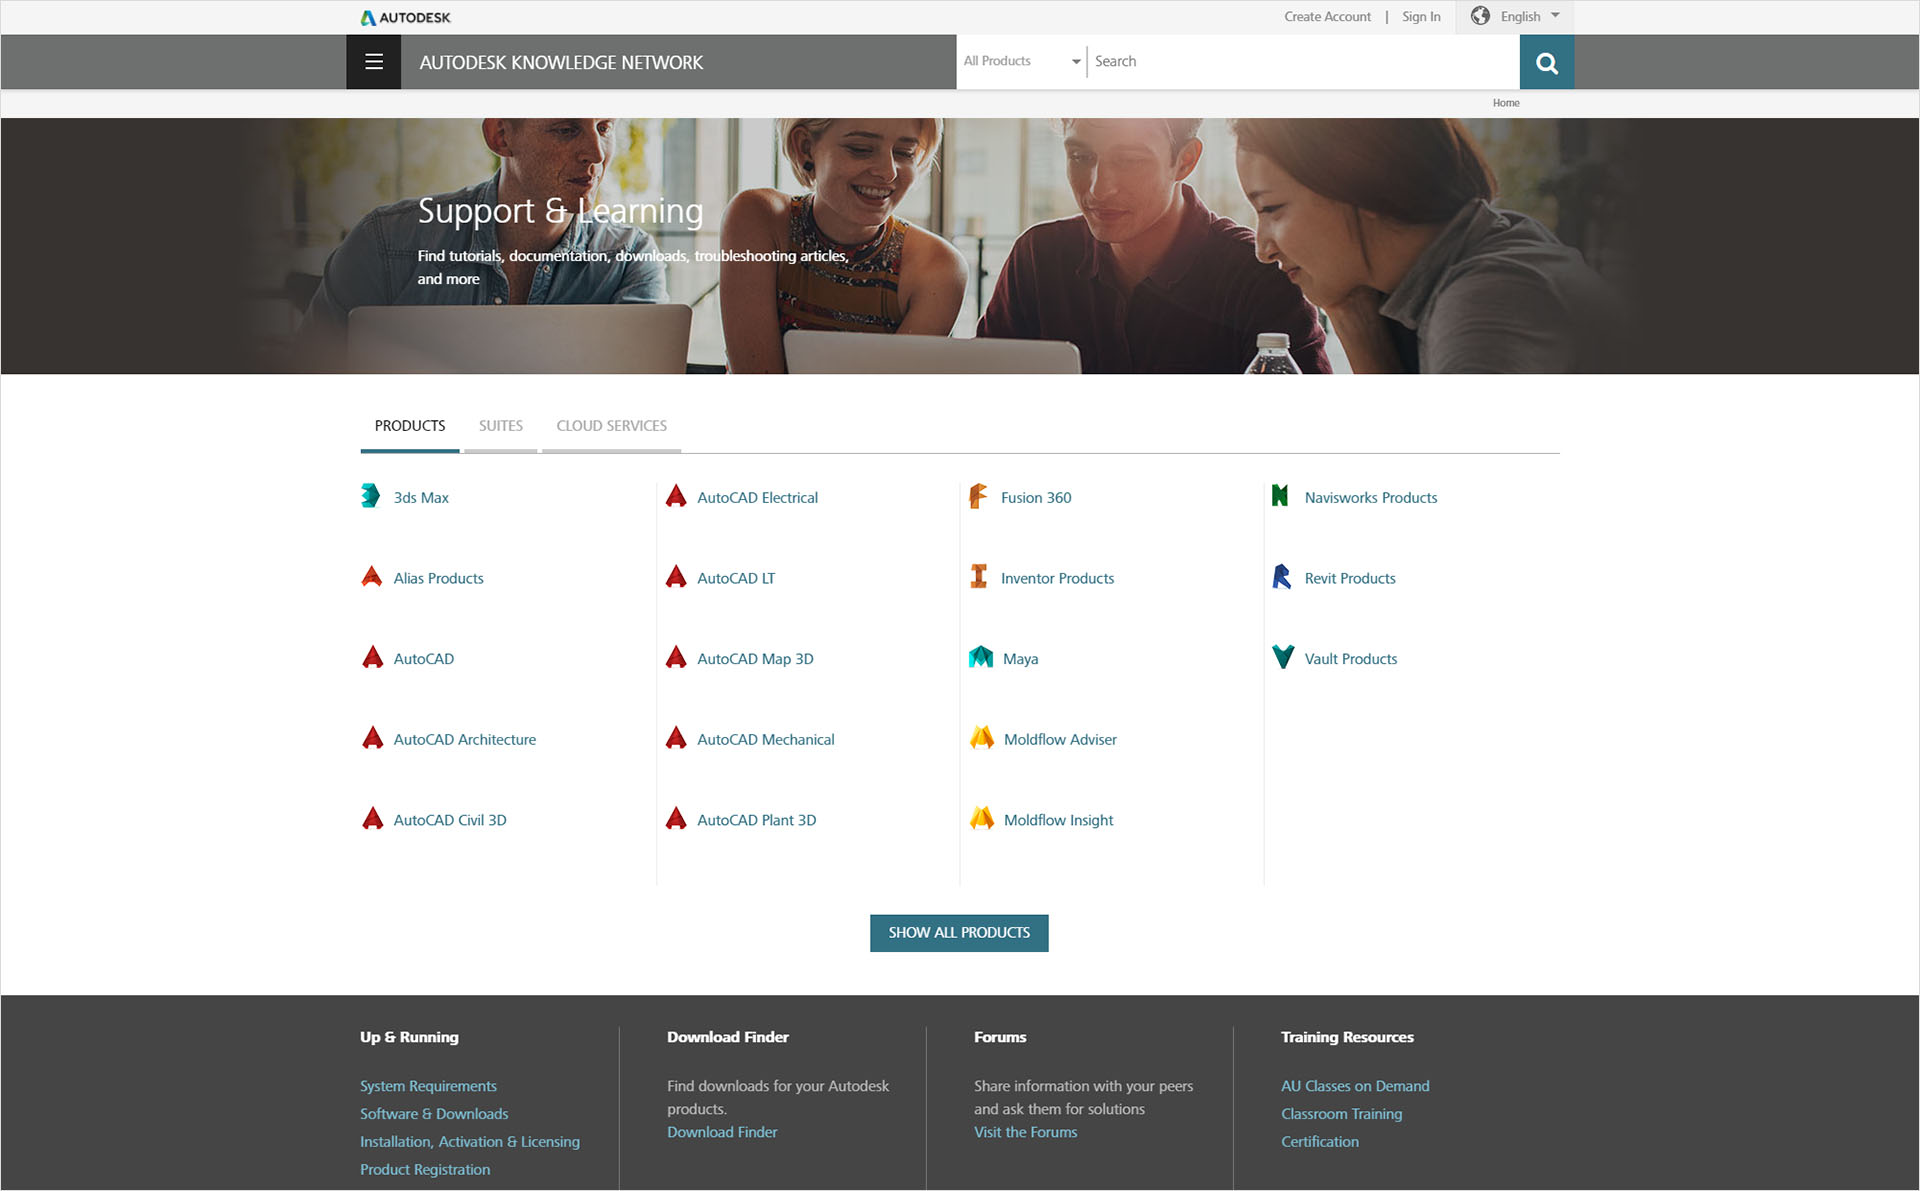Open the Moldflow Insight link
The width and height of the screenshot is (1920, 1191).
tap(1058, 820)
